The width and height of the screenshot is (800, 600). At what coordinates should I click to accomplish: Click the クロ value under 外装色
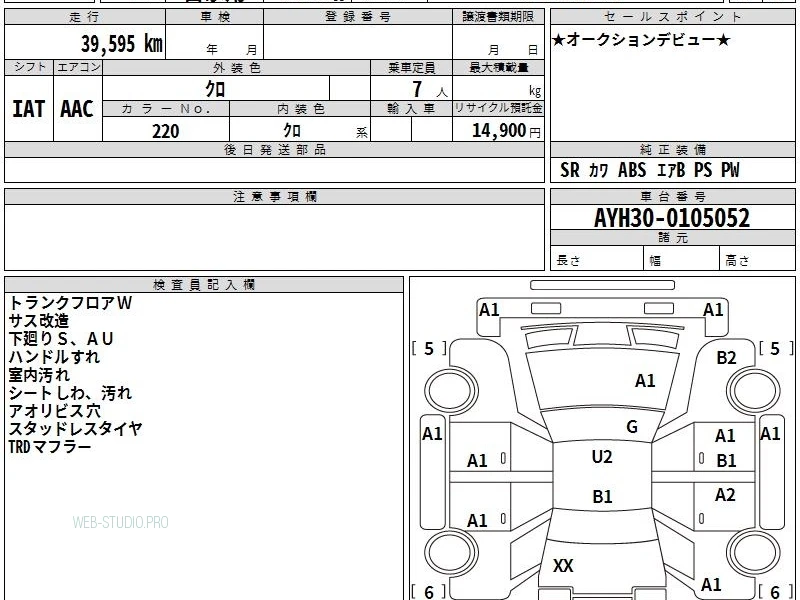click(x=215, y=89)
